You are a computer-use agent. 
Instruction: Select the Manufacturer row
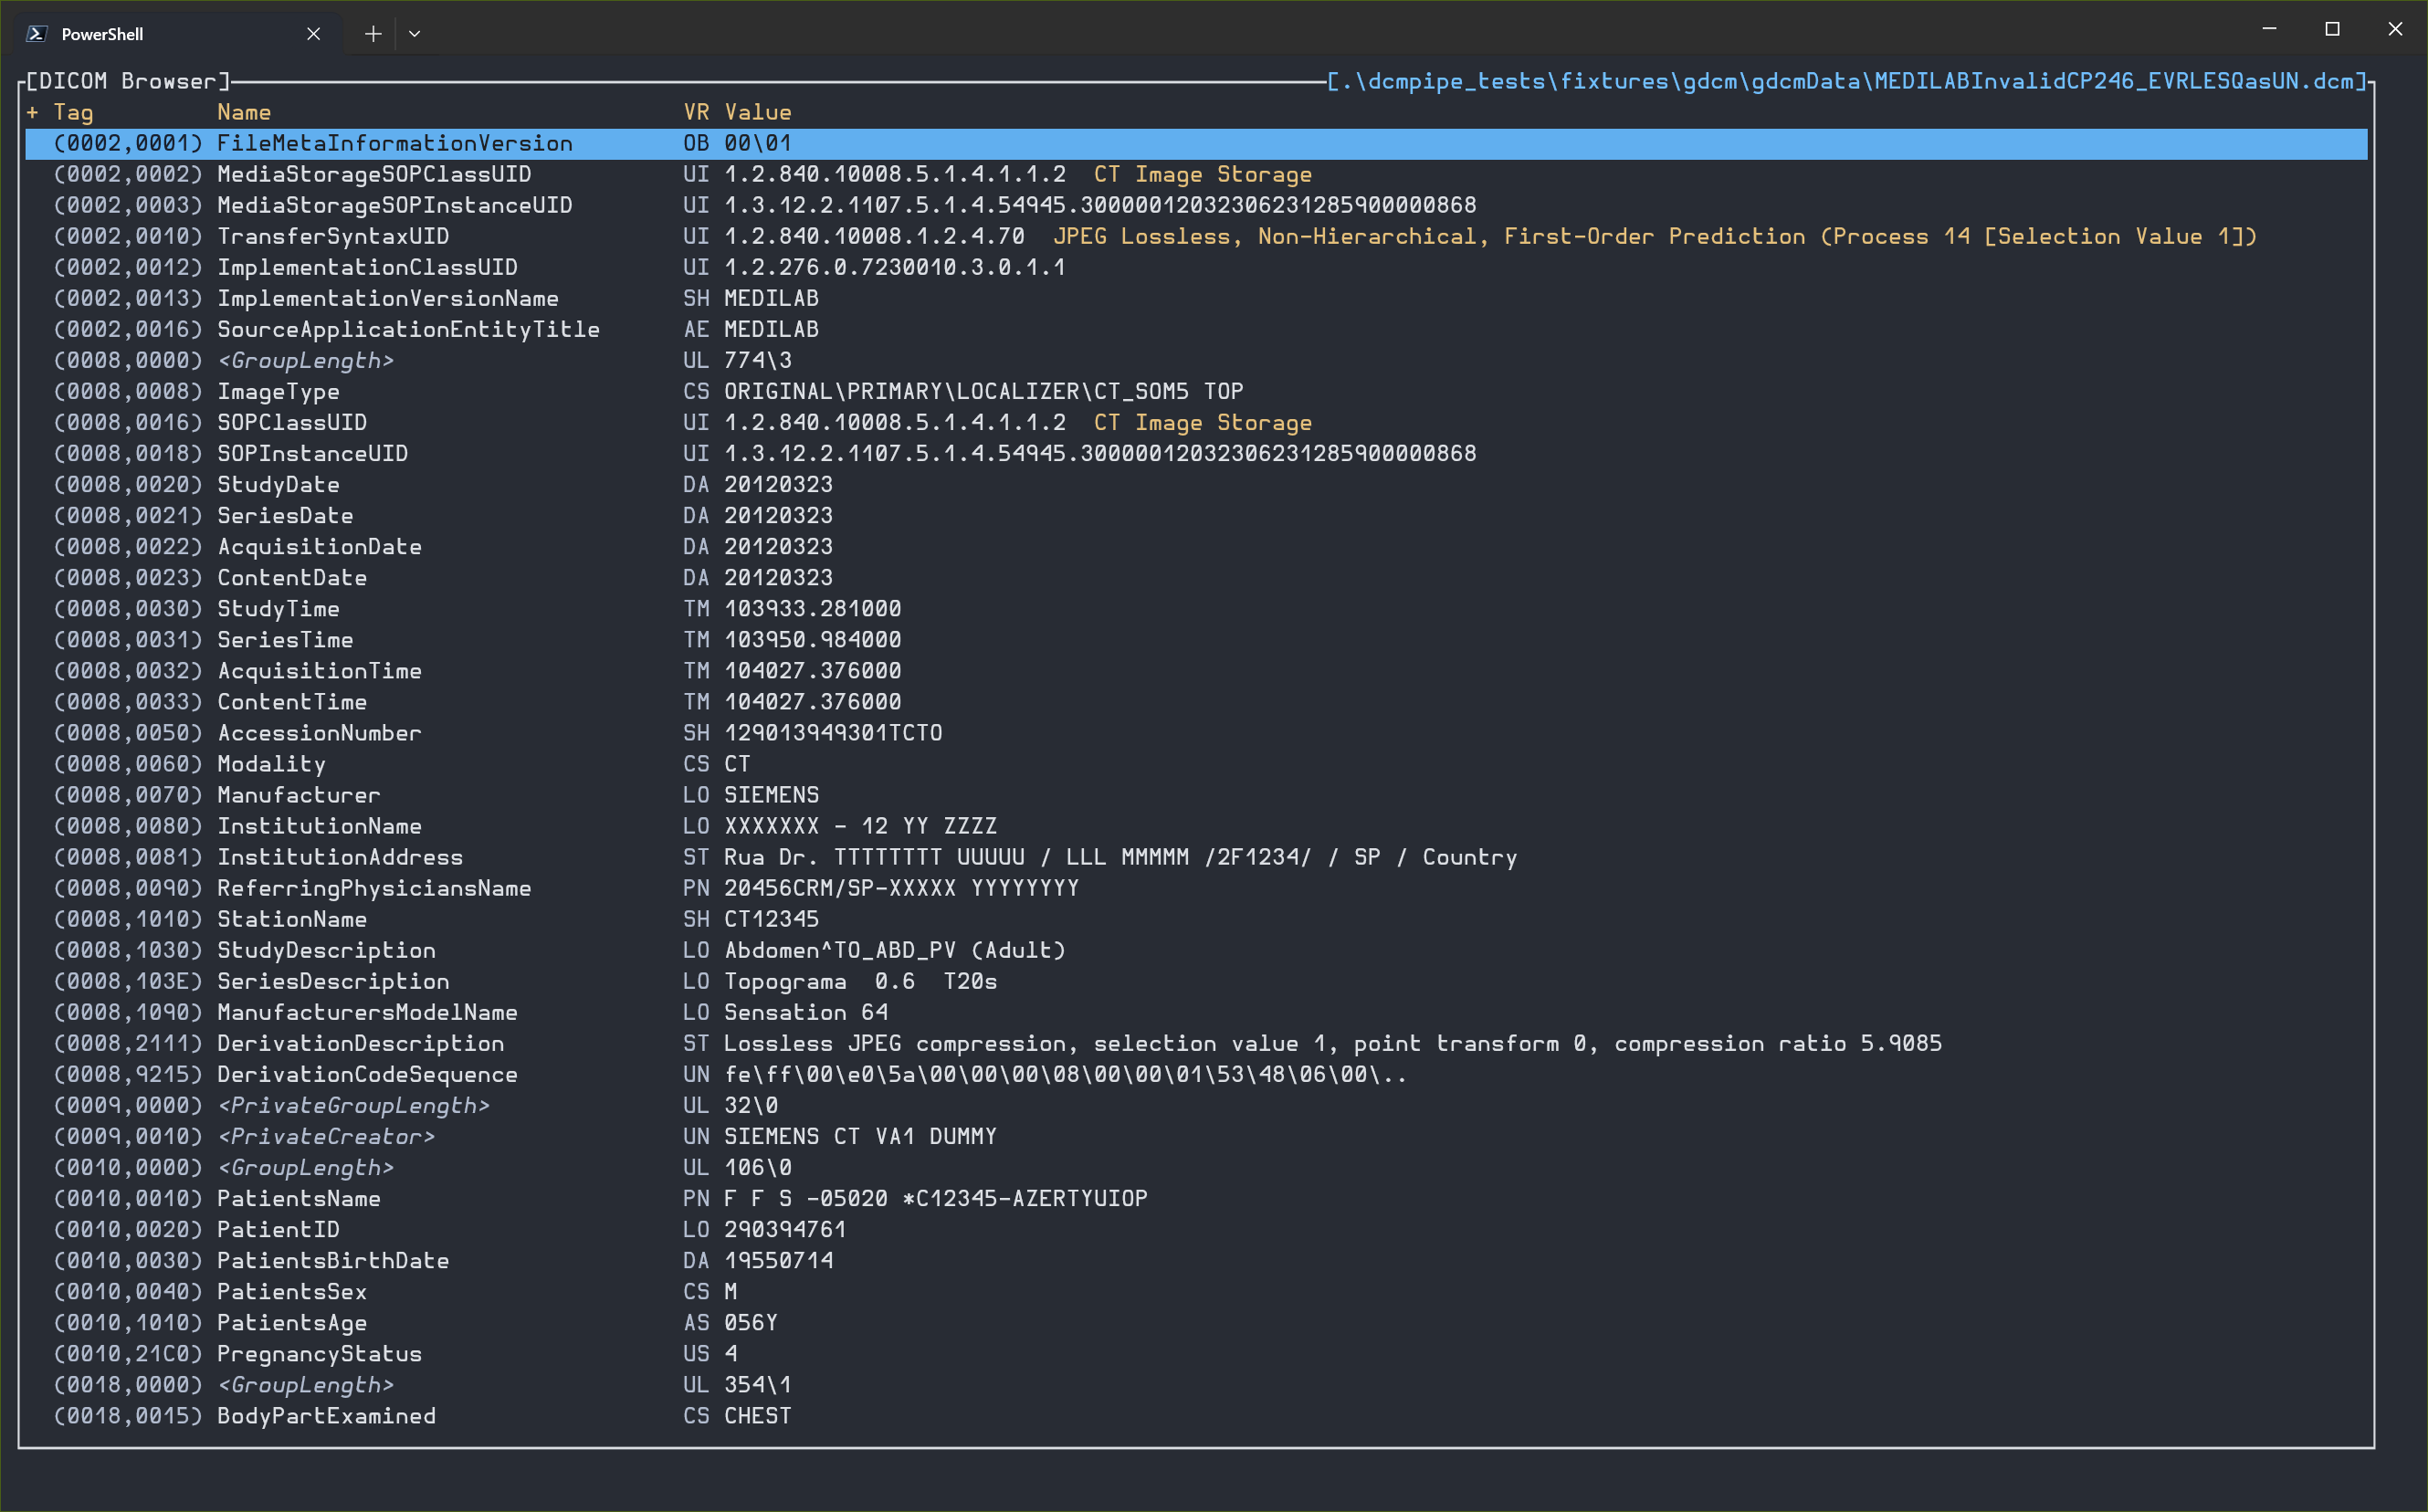click(1196, 794)
